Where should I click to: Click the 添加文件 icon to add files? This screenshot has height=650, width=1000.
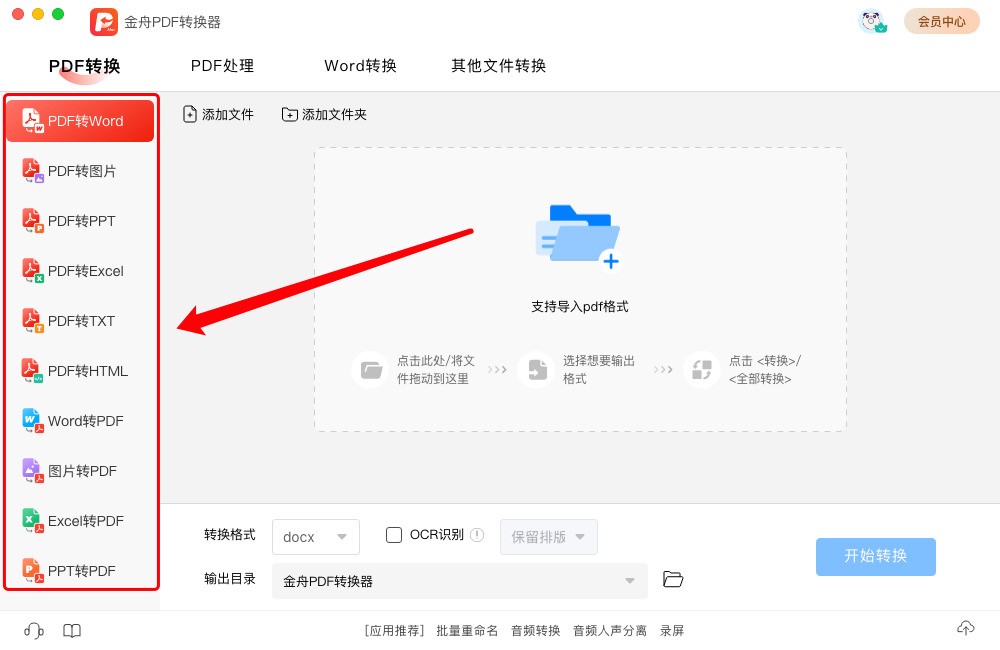[x=218, y=114]
